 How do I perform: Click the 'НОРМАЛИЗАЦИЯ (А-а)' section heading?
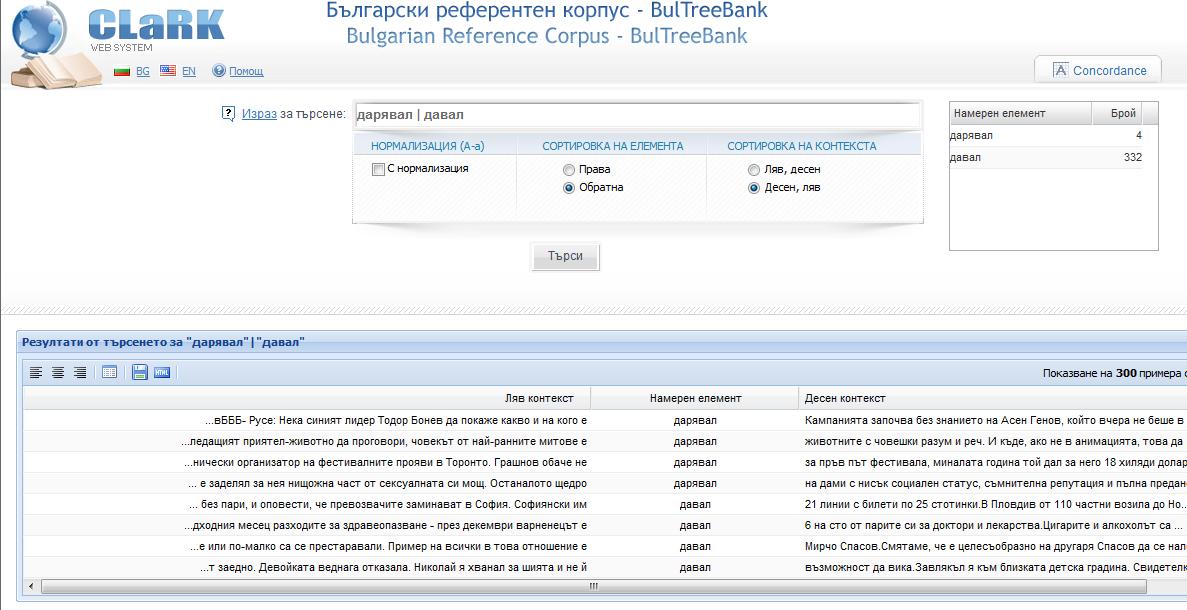coord(428,146)
